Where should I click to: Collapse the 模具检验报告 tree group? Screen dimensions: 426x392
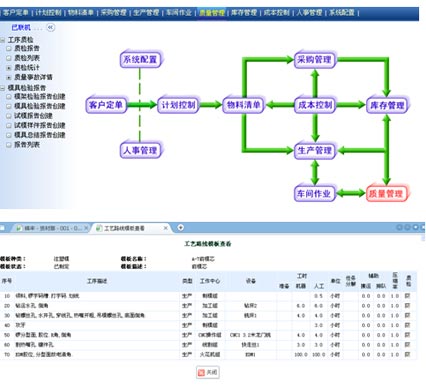tap(3, 88)
